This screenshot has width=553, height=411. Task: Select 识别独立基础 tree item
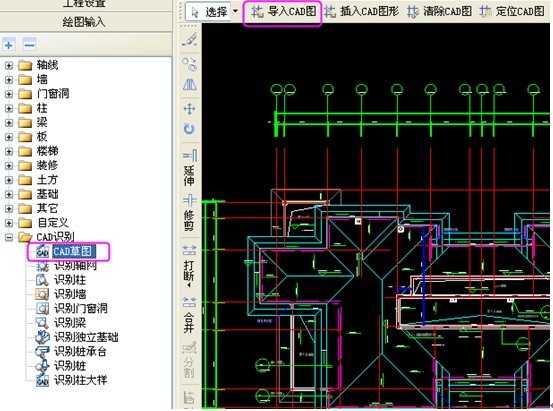click(x=86, y=337)
